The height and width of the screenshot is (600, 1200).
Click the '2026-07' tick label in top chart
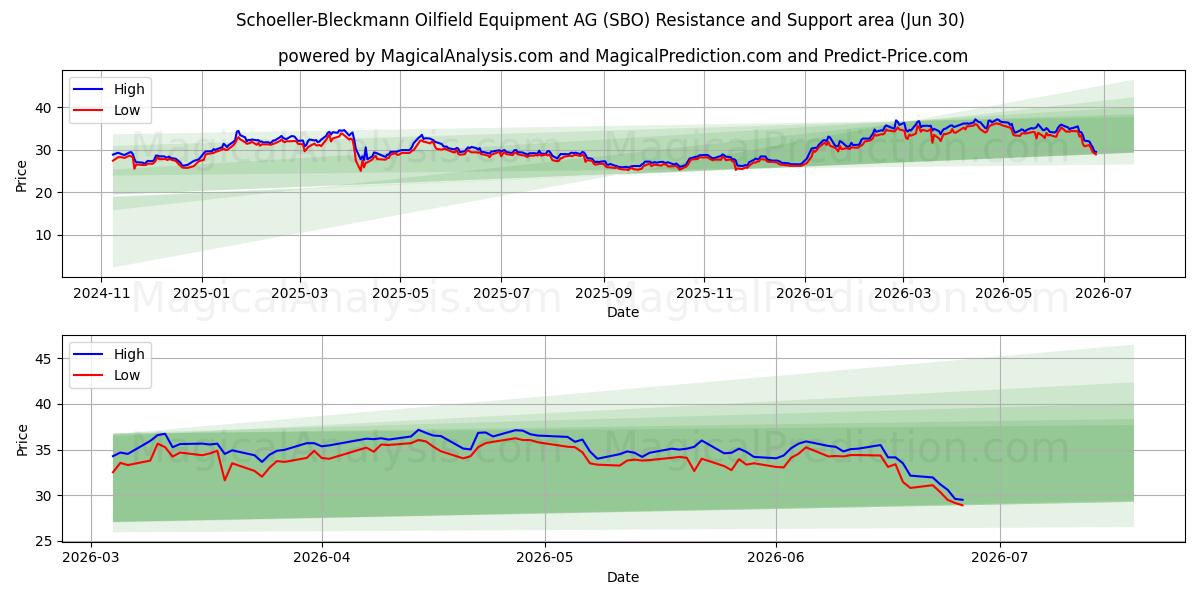tap(1104, 294)
